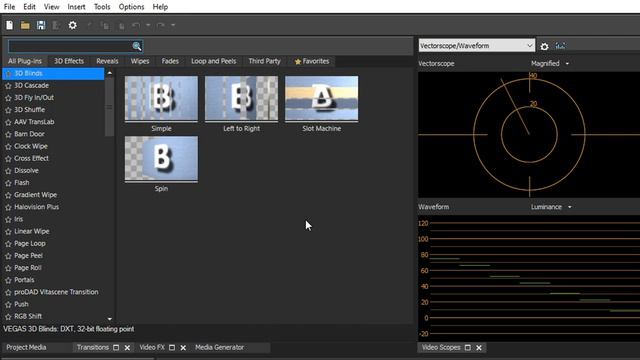Click the magnifier icon in the search box

[137, 46]
